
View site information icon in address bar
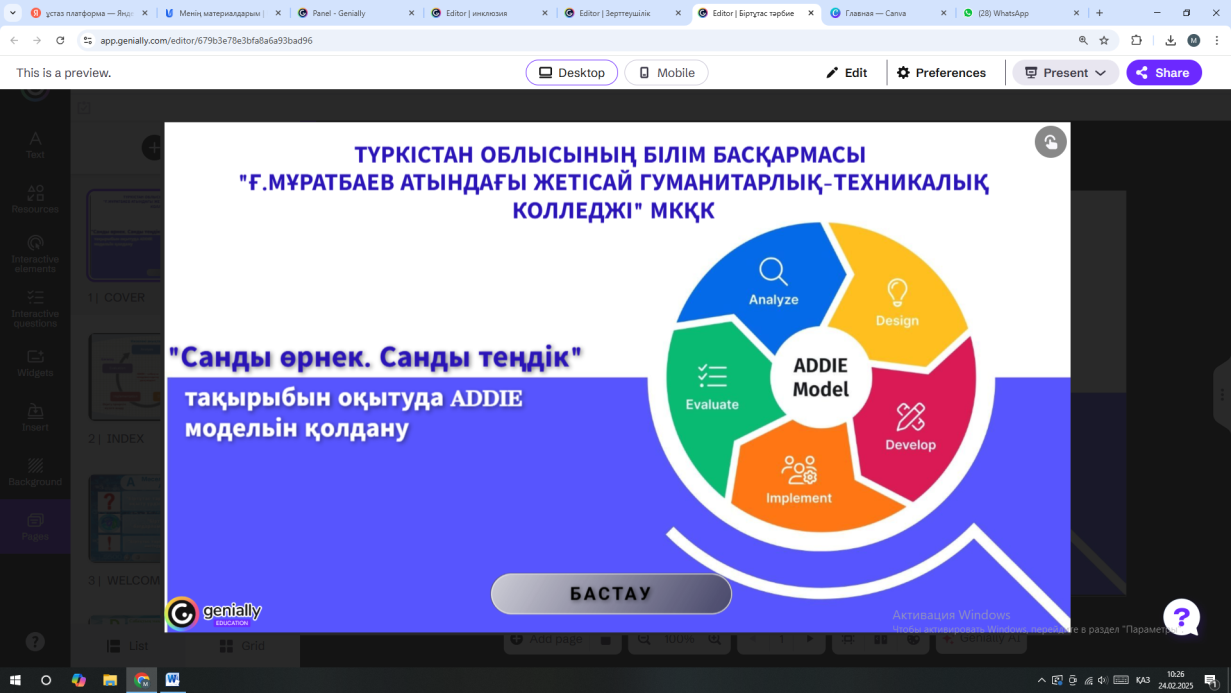(88, 40)
